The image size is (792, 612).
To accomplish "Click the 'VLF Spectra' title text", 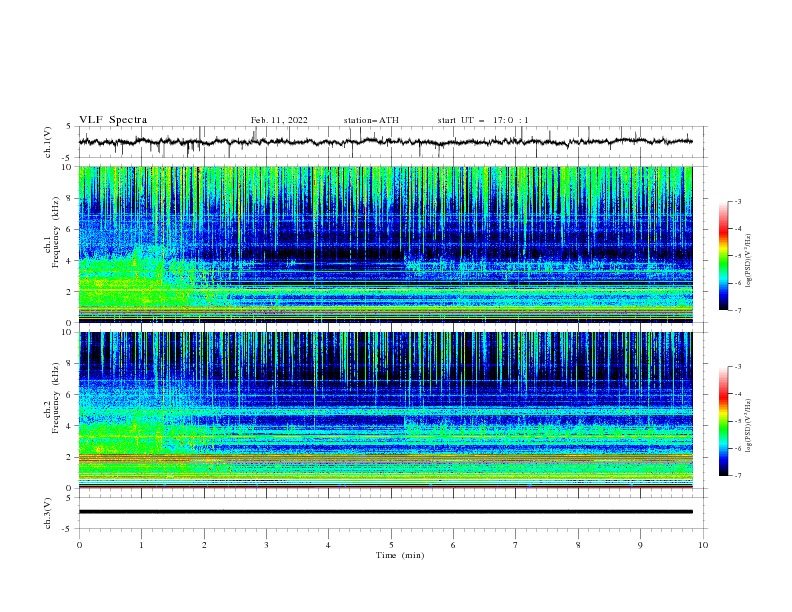I will tap(113, 120).
